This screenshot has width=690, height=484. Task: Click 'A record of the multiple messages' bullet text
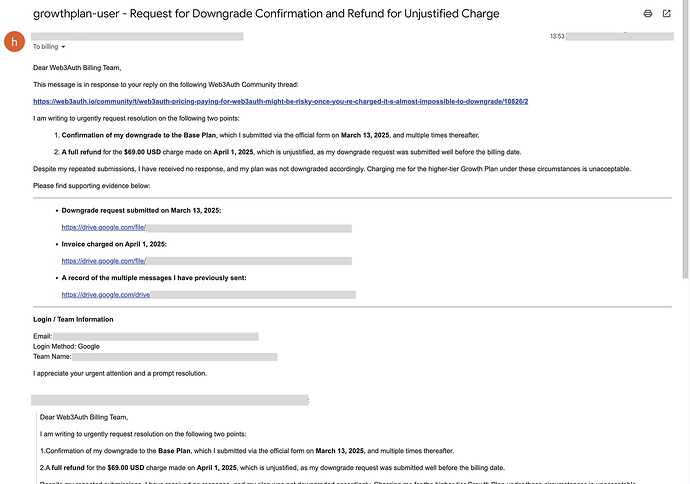click(x=154, y=278)
